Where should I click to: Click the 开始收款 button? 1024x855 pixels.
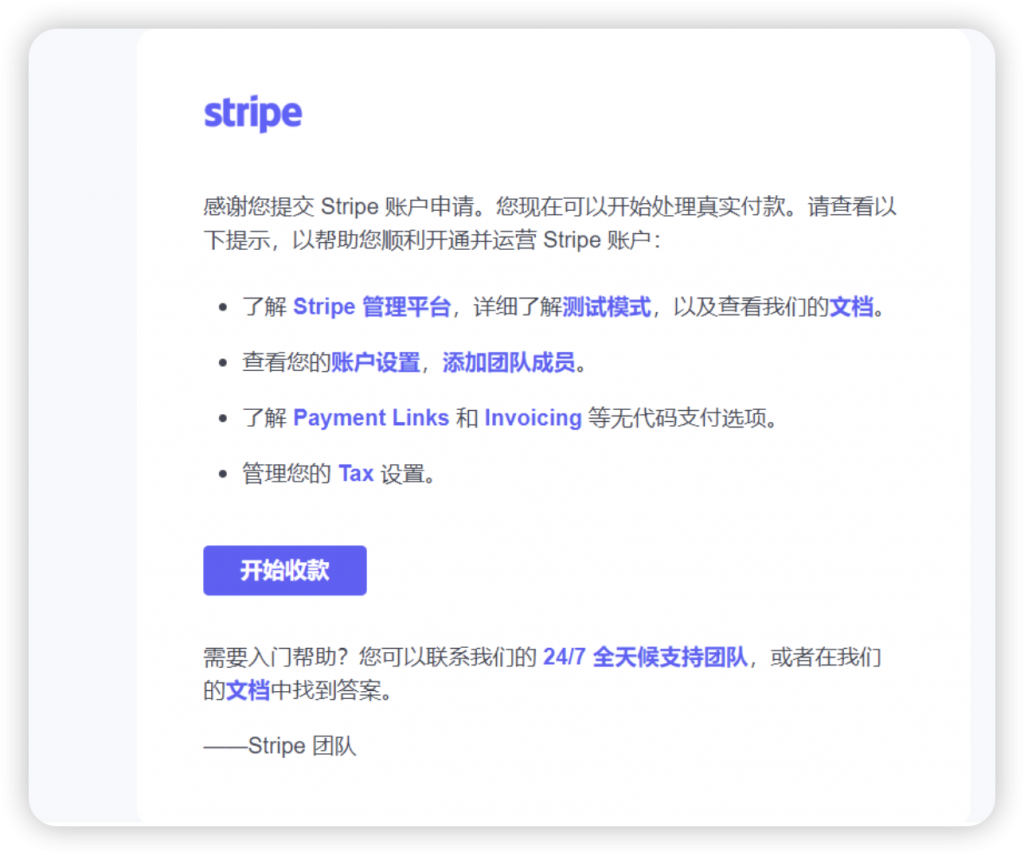(x=285, y=570)
